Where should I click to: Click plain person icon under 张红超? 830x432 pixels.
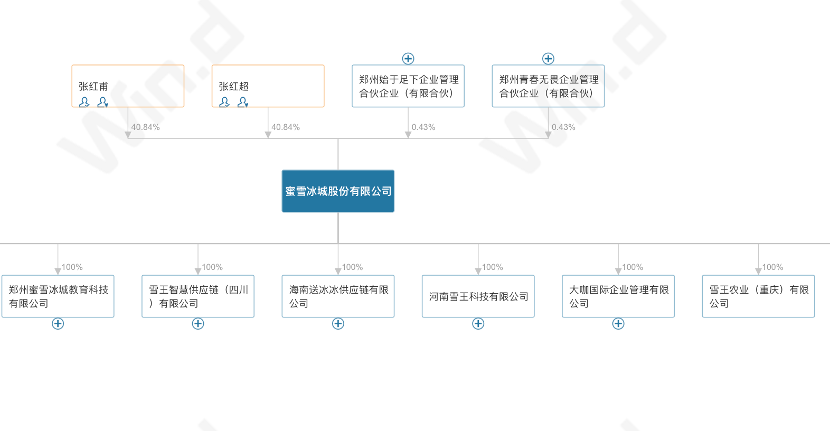coord(224,102)
